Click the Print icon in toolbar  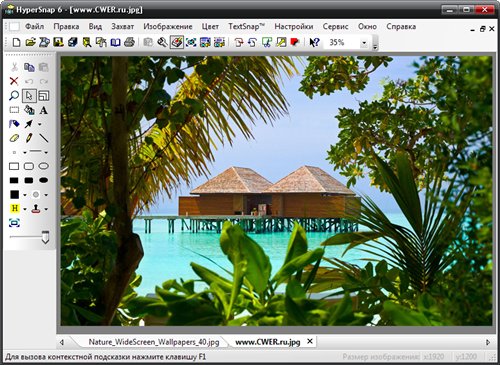pos(129,42)
